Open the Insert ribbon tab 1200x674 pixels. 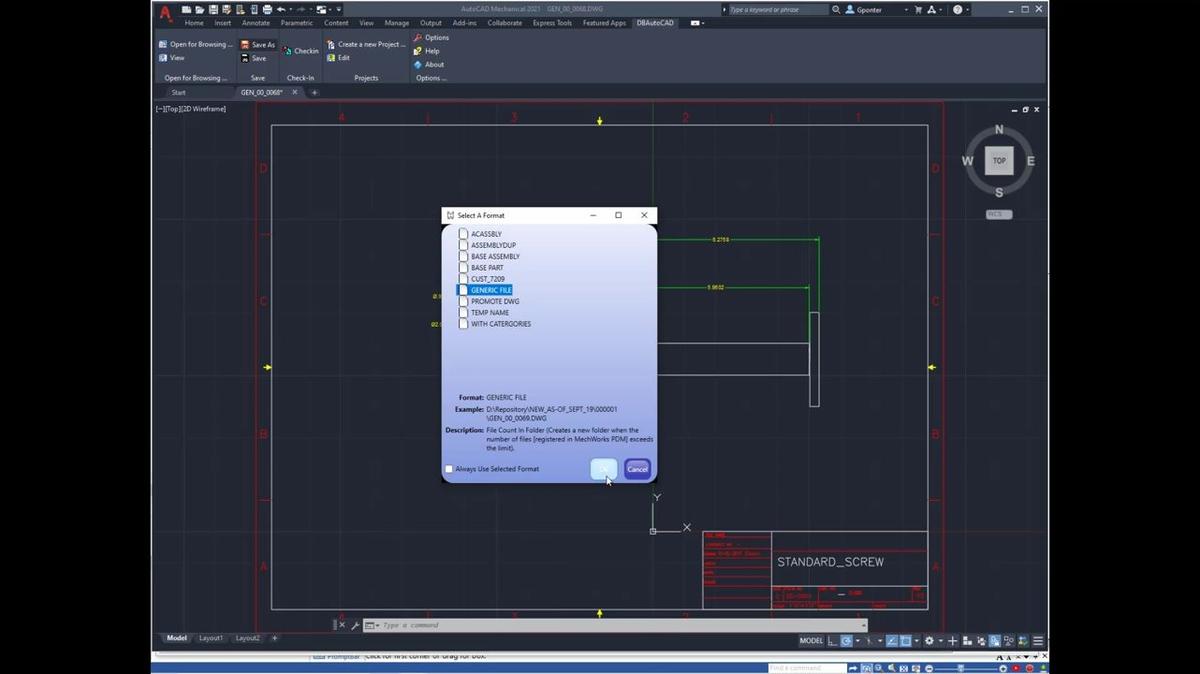(x=223, y=23)
